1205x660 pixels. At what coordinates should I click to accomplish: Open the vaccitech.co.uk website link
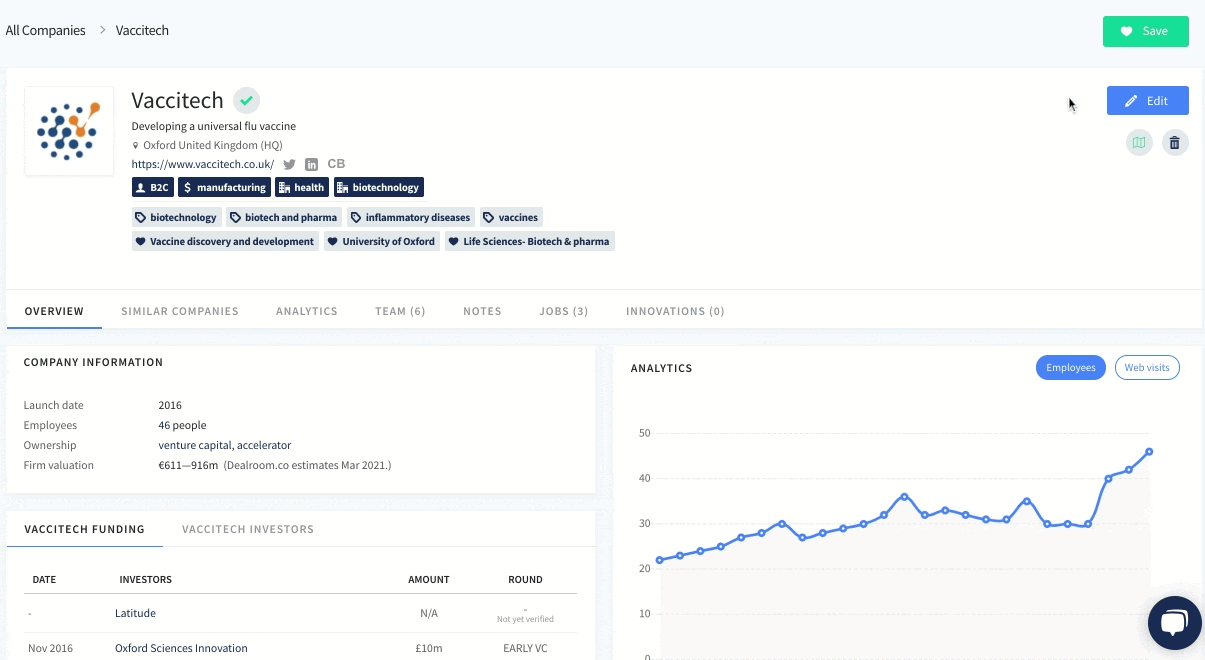(203, 164)
